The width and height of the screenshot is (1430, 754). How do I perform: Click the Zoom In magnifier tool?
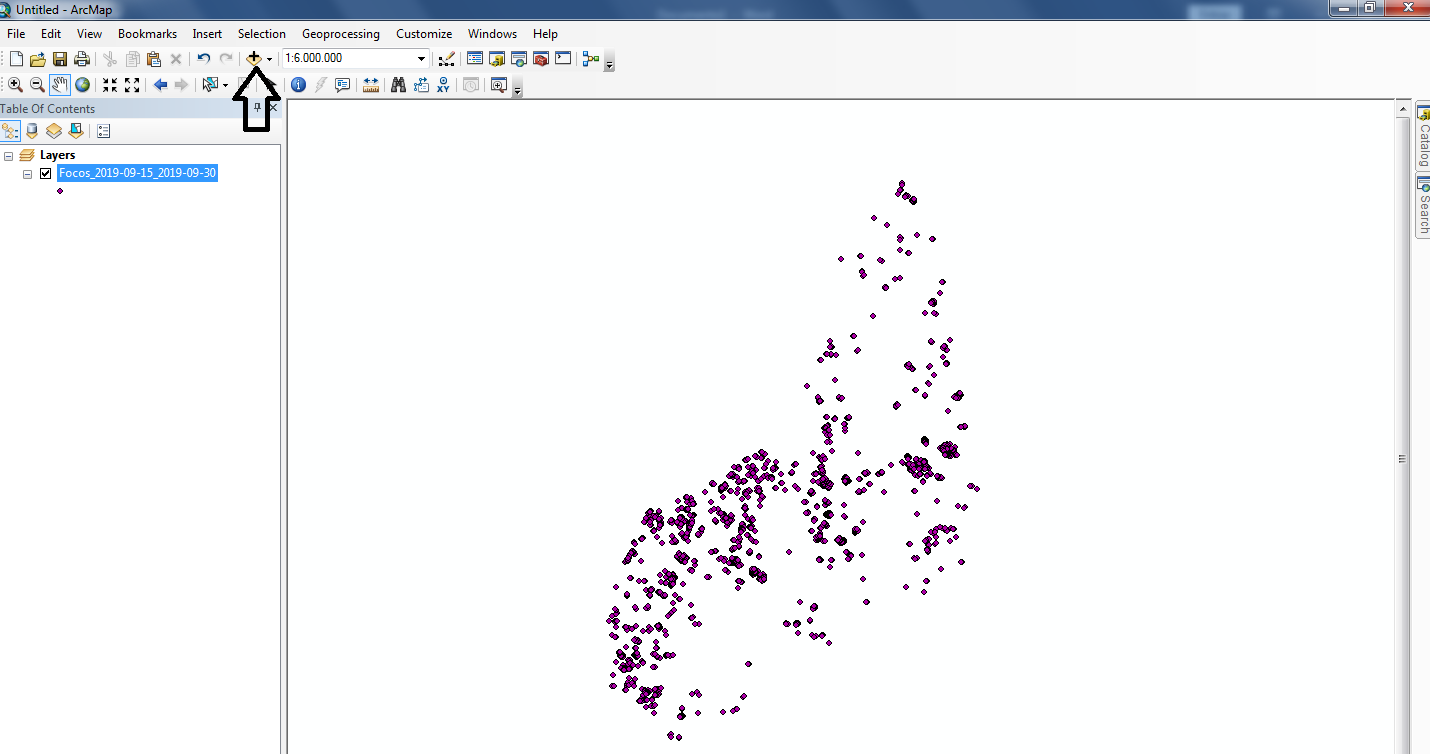point(15,85)
